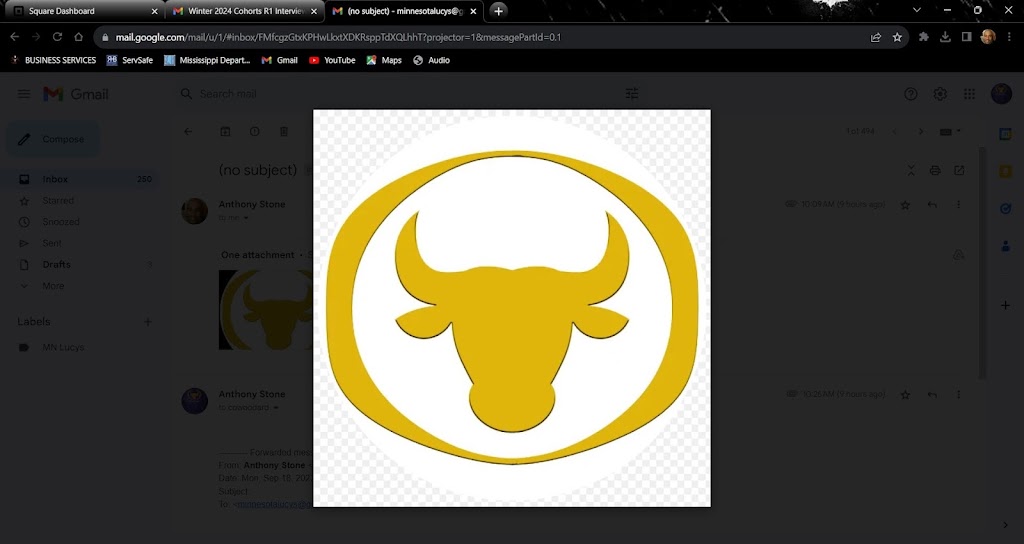Open the input tools dropdown arrow
The width and height of the screenshot is (1024, 544).
(x=958, y=131)
